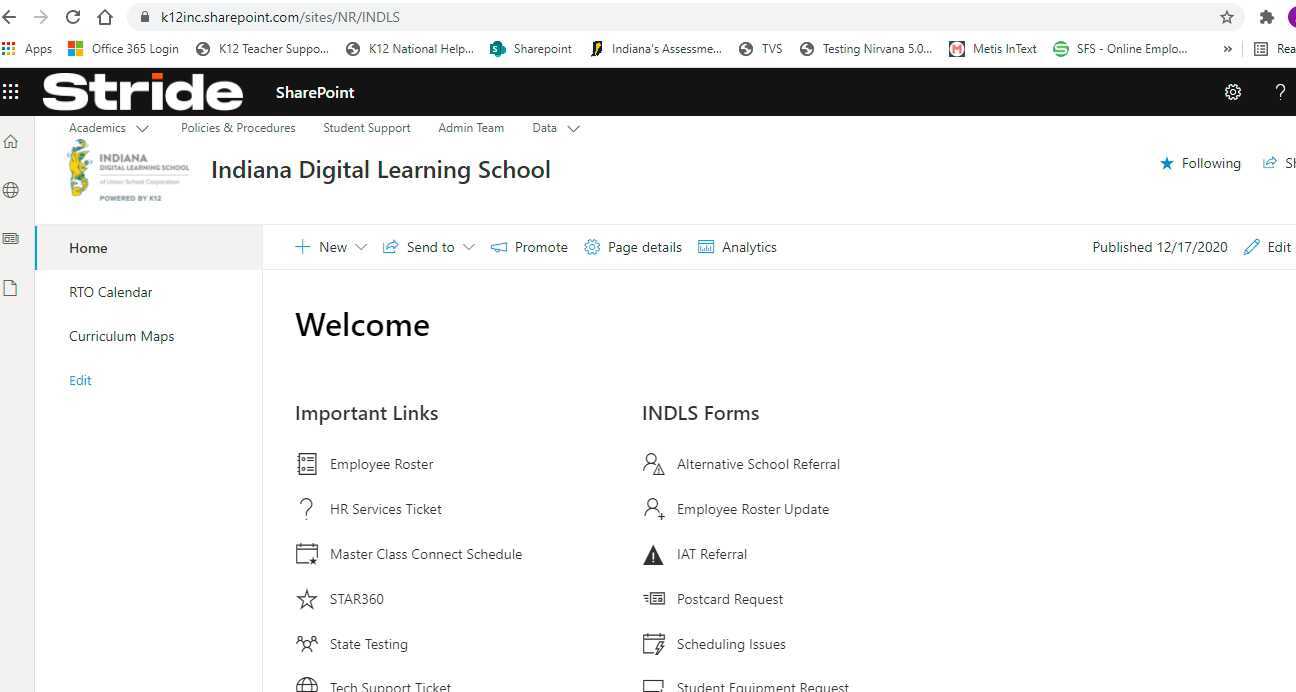Click the Stride logo in header
Image resolution: width=1296 pixels, height=692 pixels.
pos(143,92)
